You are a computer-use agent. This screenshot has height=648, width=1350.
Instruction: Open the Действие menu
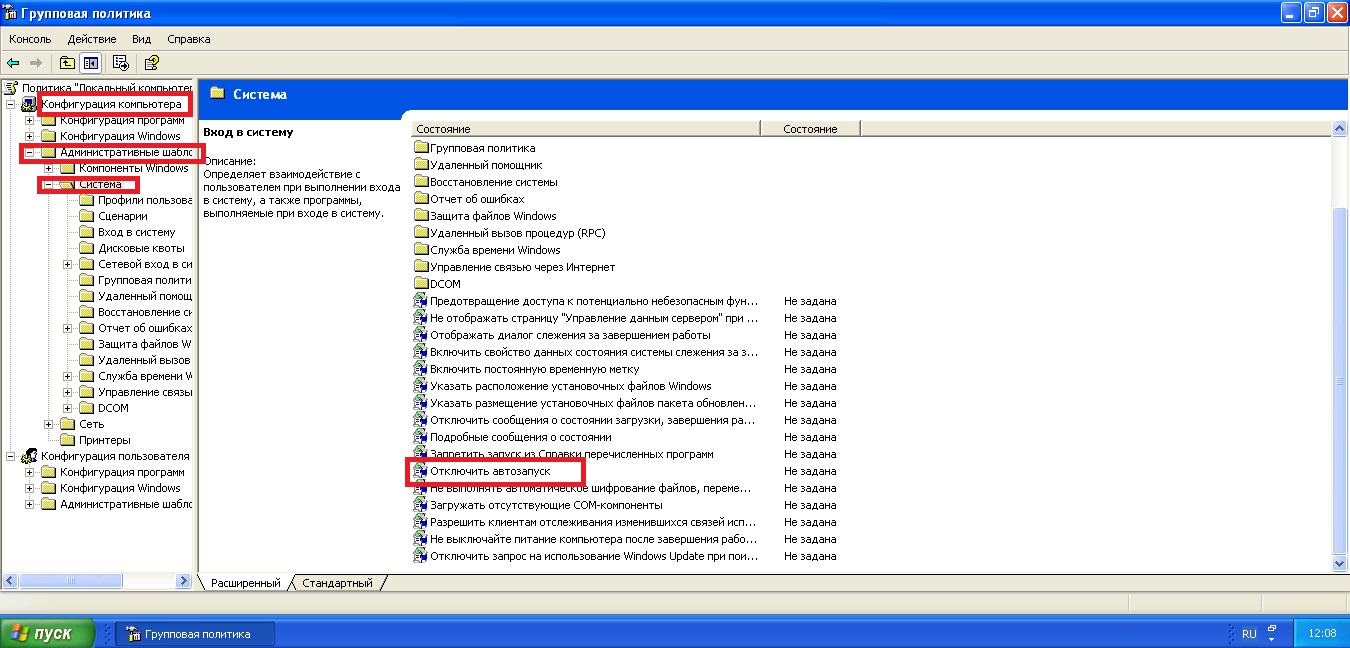coord(92,39)
